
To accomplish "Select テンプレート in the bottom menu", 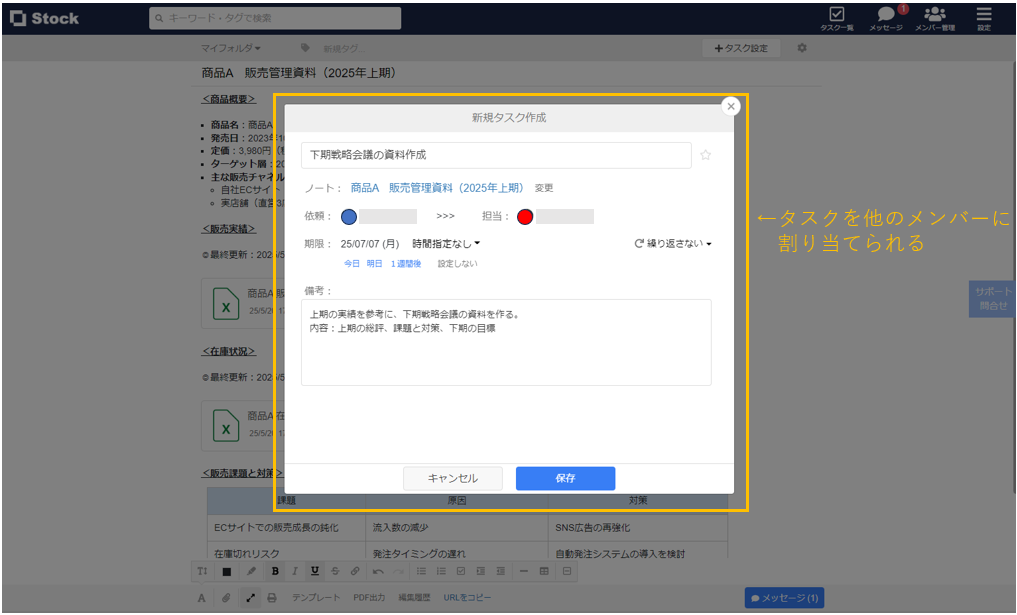I will point(317,595).
